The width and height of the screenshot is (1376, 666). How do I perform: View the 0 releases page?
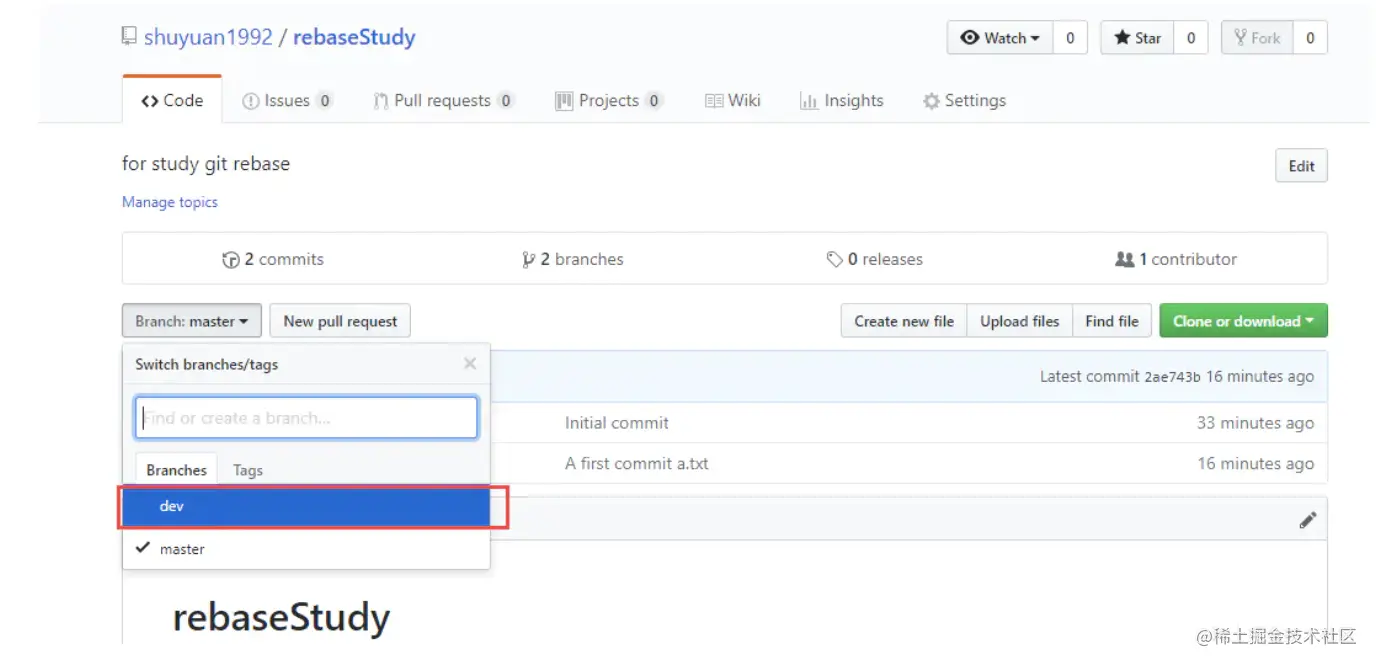pyautogui.click(x=875, y=259)
